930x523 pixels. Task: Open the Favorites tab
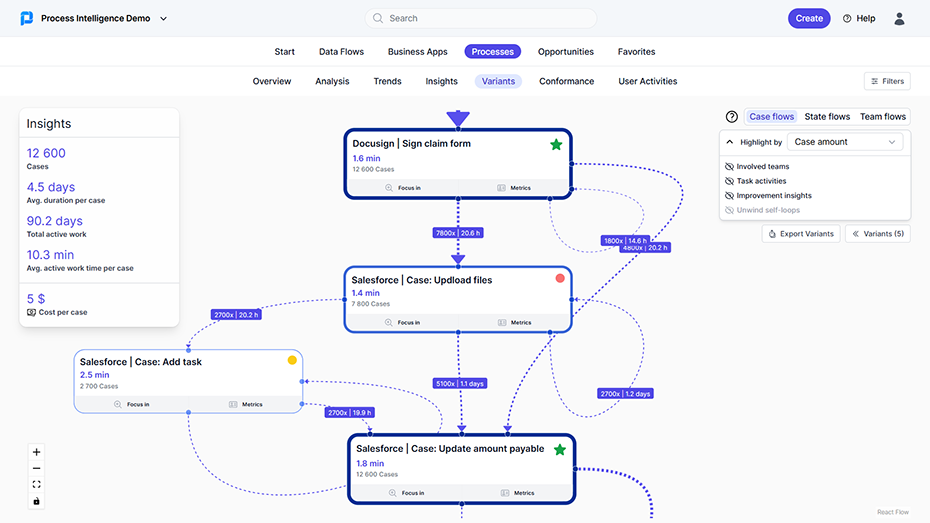coord(636,52)
